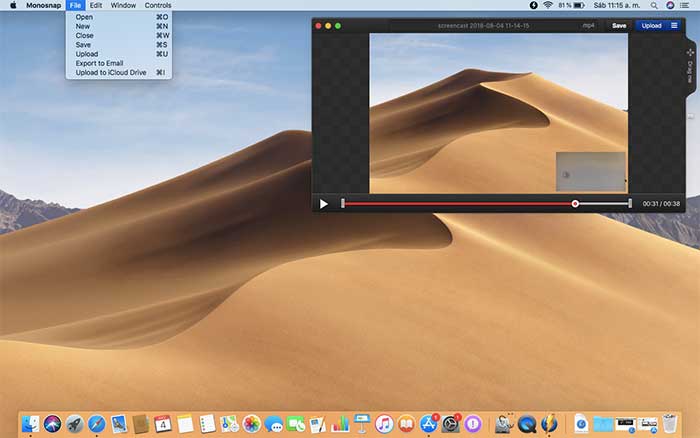This screenshot has width=700, height=438.
Task: Open the Monosnap application menu
Action: (43, 5)
